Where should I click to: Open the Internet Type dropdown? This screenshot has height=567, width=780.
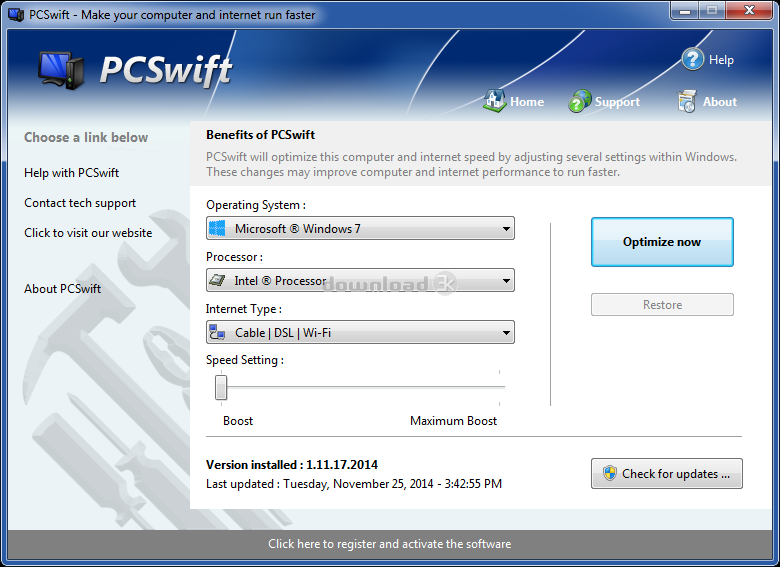(506, 333)
